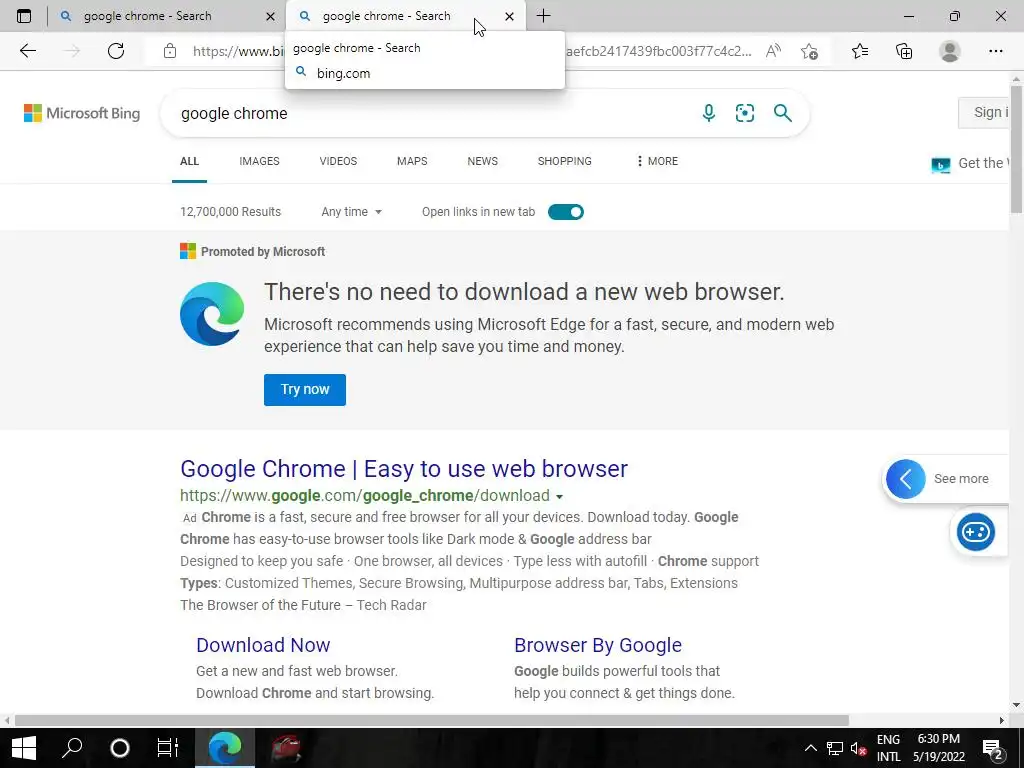1024x768 pixels.
Task: Open the profile avatar menu
Action: pos(950,51)
